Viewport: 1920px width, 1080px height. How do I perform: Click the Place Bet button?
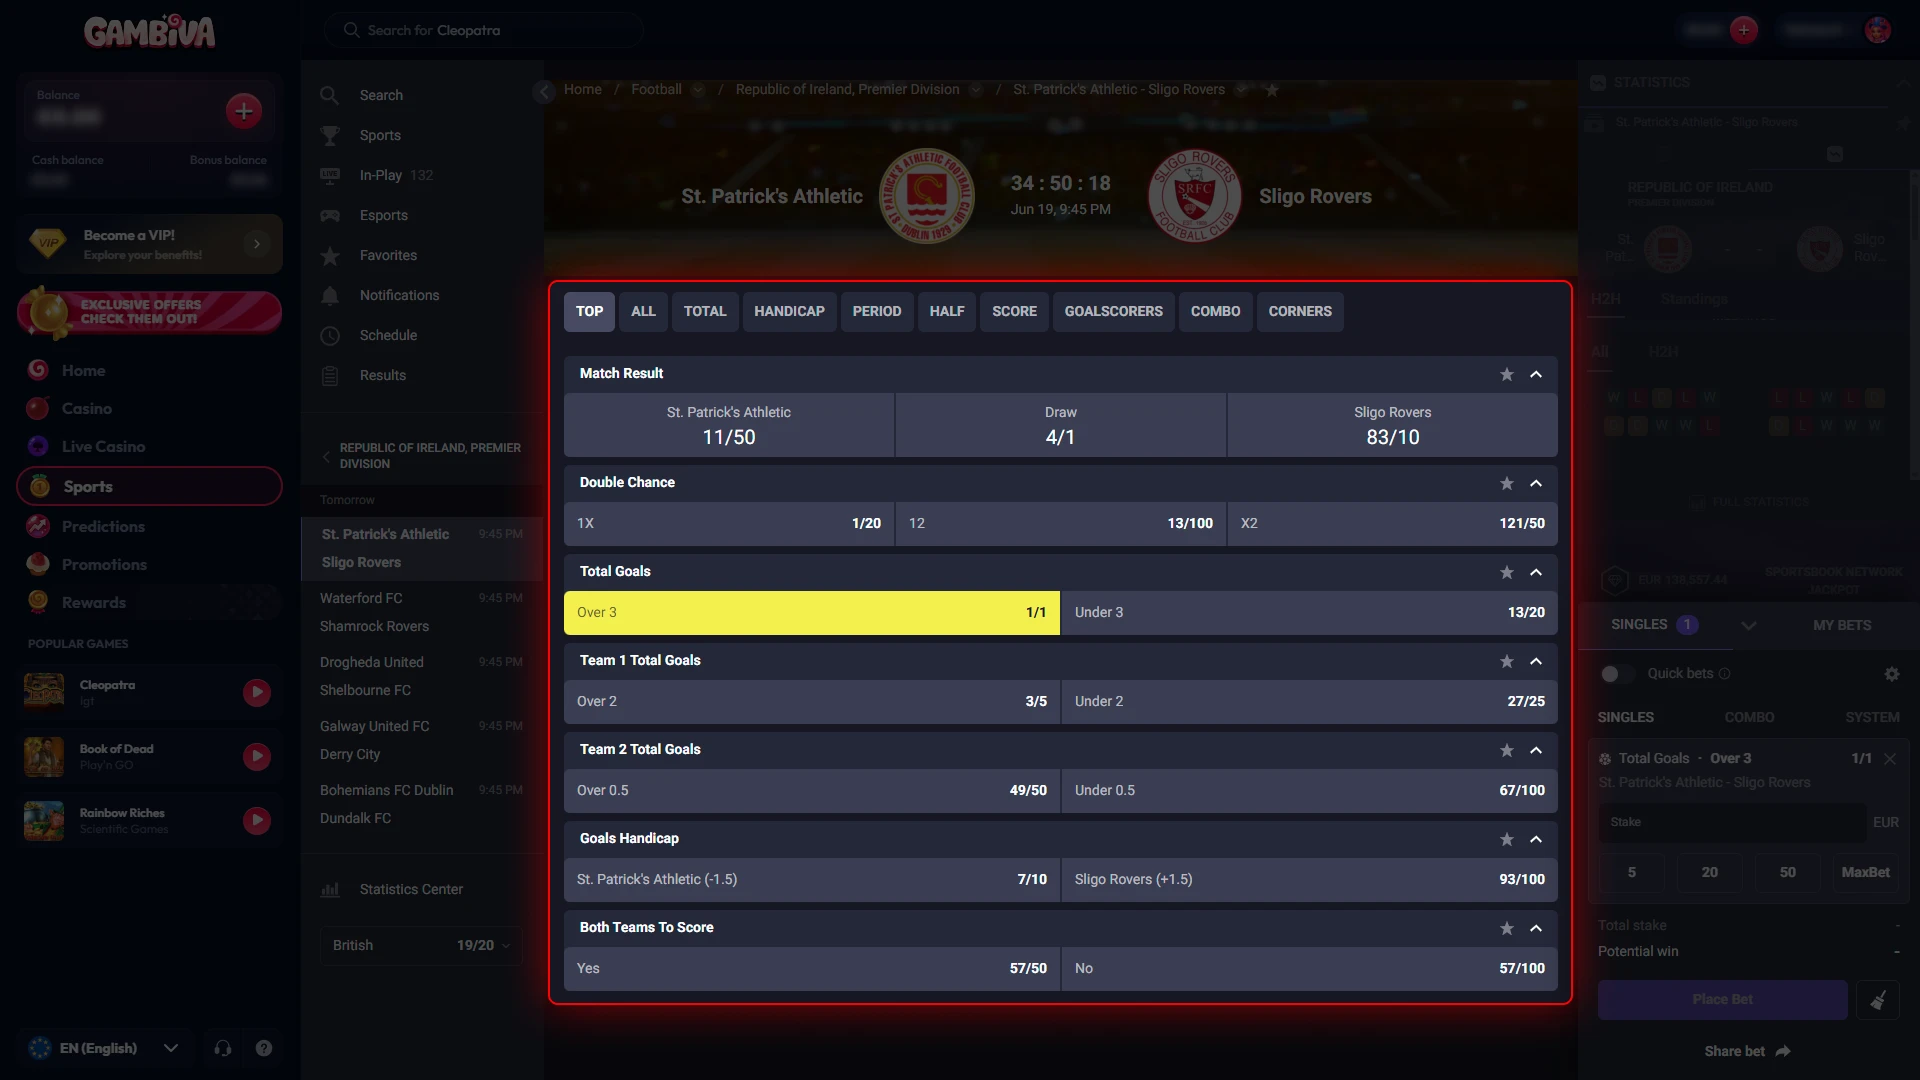coord(1722,1000)
